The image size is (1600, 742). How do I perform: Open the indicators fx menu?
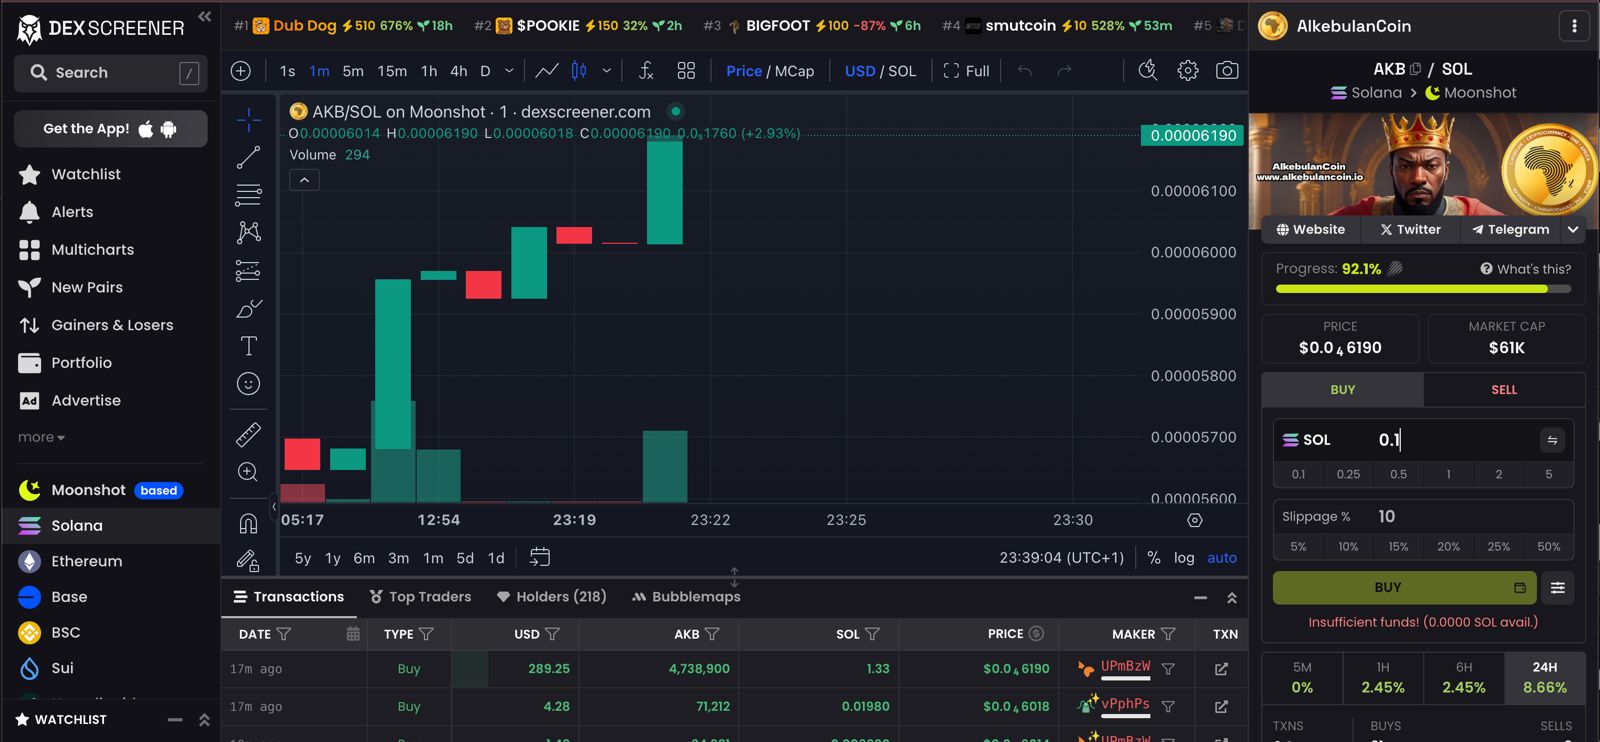646,71
